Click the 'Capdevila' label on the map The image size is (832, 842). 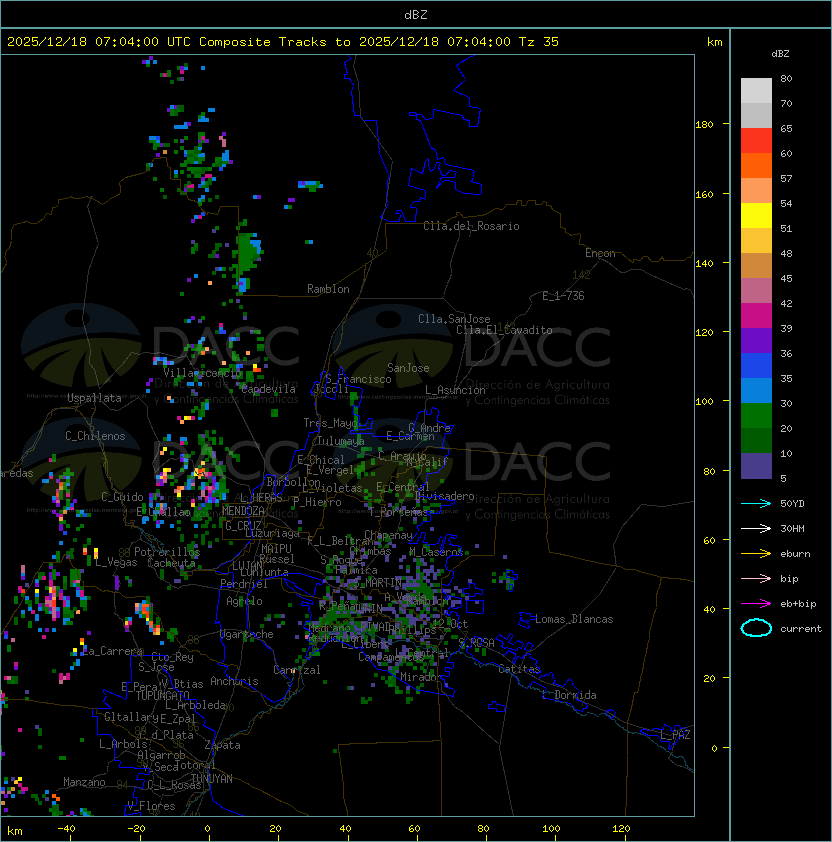(268, 389)
